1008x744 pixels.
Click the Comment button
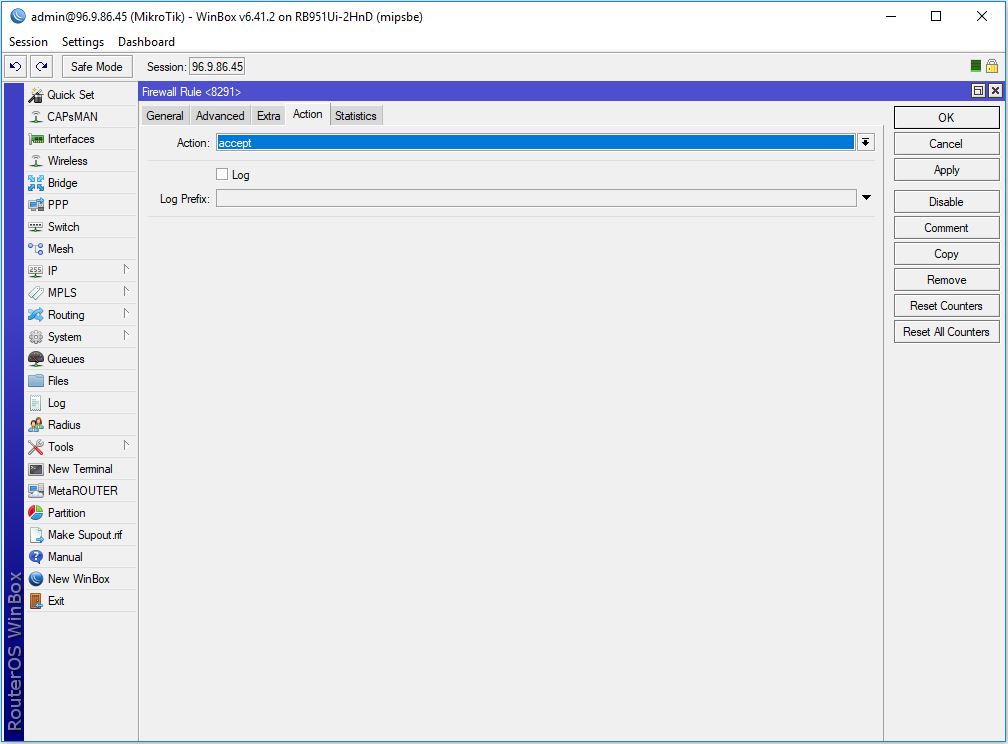tap(946, 228)
